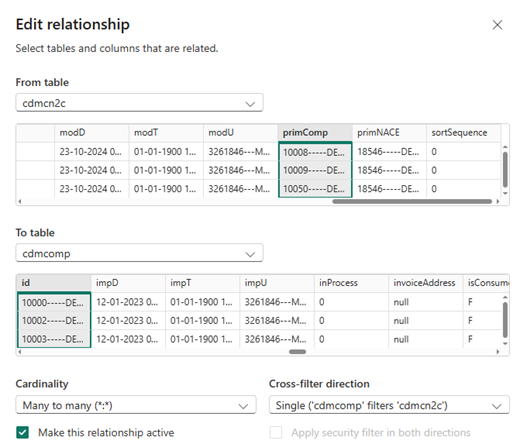The width and height of the screenshot is (520, 444).
Task: Open the Cross-filter direction dropdown
Action: 389,405
